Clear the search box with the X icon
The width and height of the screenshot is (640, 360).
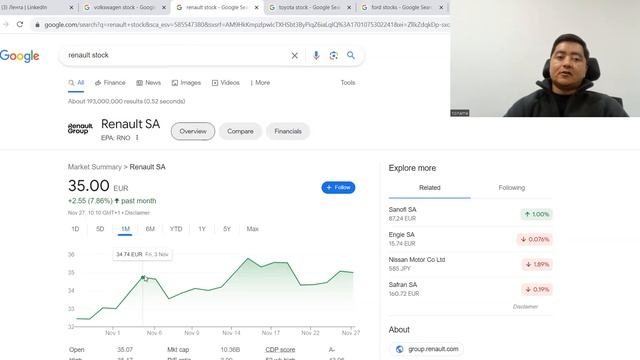[x=294, y=56]
